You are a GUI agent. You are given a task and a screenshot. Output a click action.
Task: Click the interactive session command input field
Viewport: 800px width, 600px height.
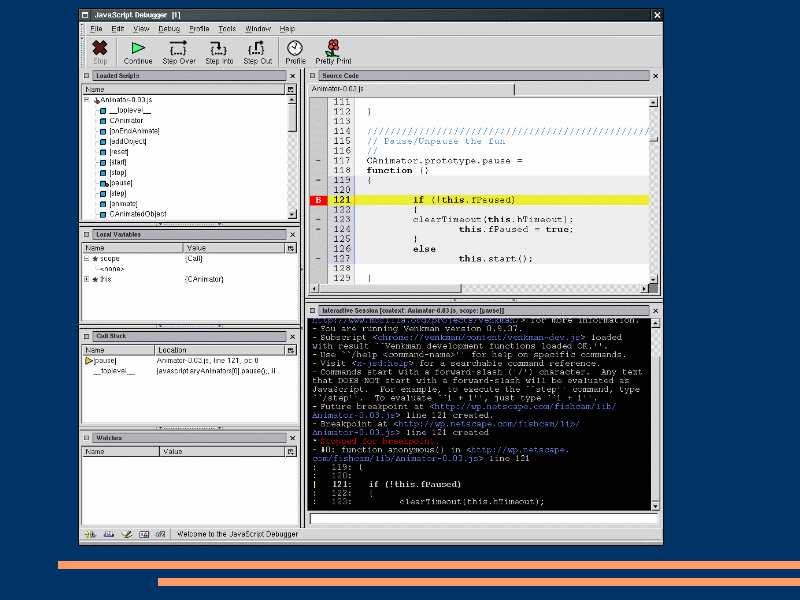[485, 519]
